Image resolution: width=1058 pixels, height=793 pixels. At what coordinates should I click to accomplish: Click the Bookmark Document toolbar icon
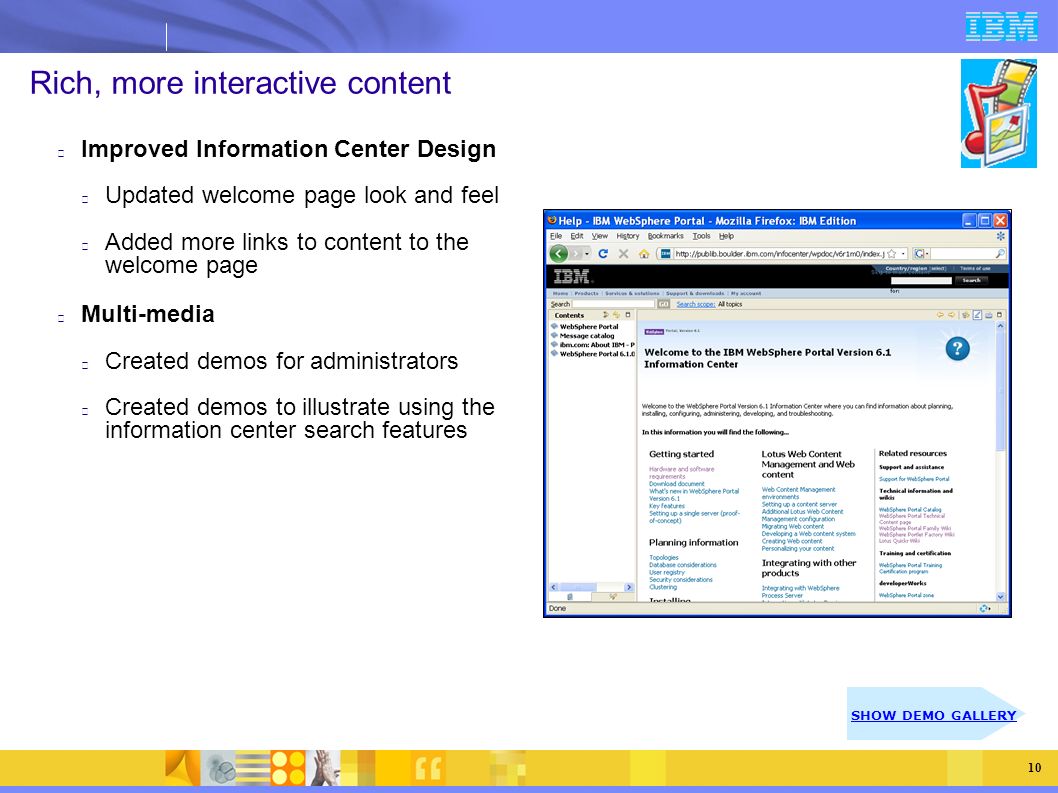click(x=977, y=315)
